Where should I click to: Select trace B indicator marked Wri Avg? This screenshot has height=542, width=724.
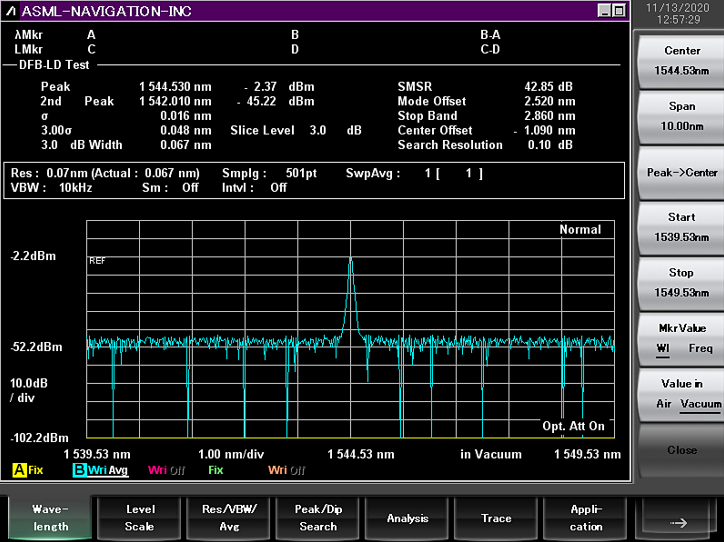(x=101, y=470)
